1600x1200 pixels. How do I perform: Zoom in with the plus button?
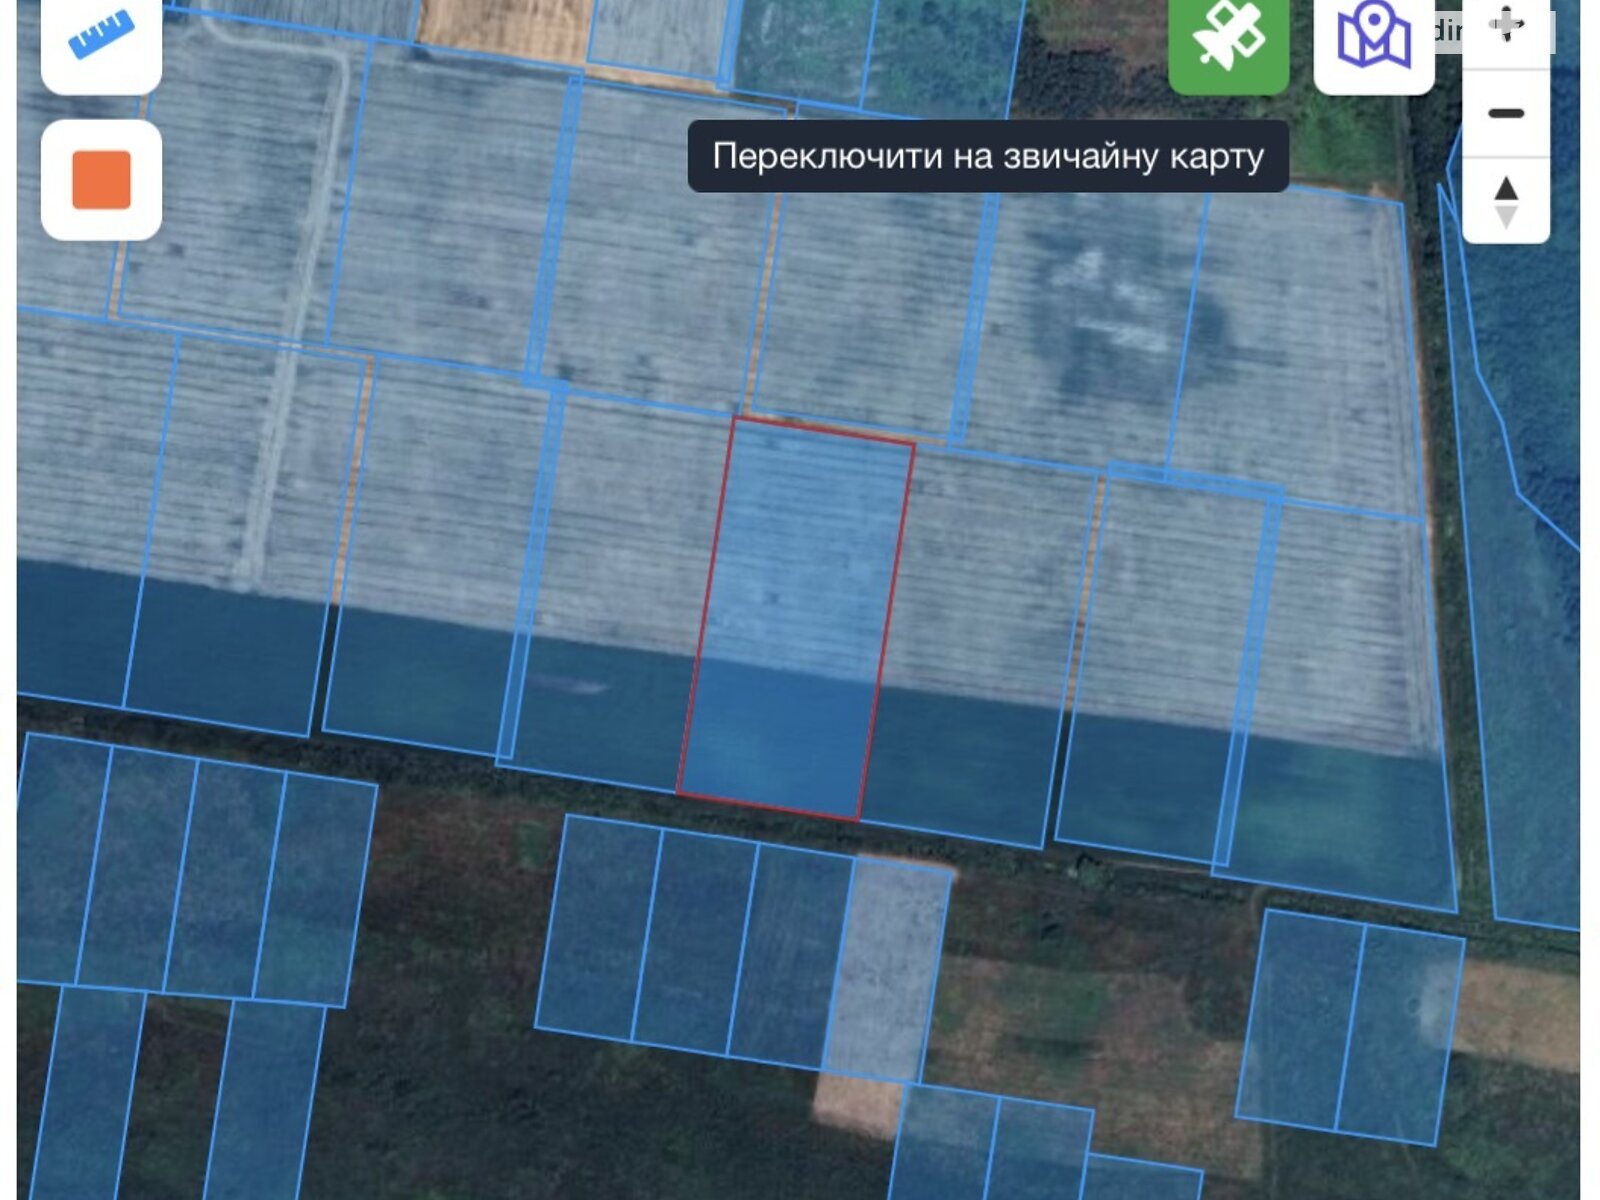pos(1506,25)
